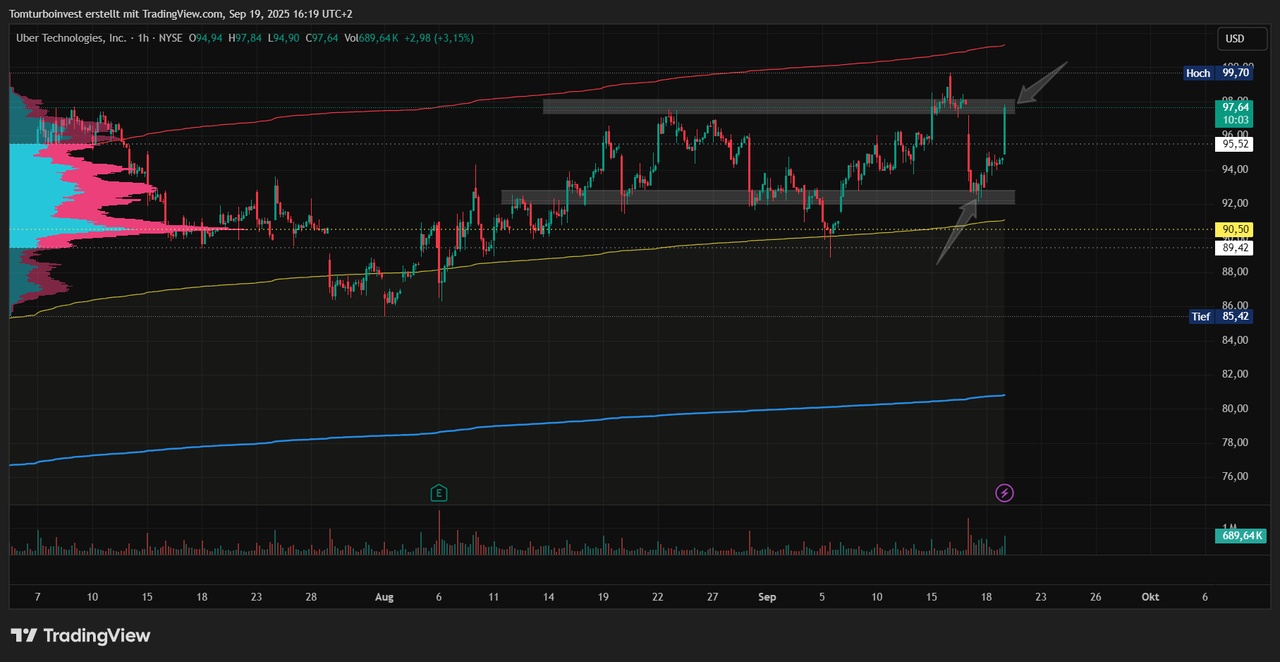Click the '88,00' price axis label
1280x662 pixels.
1235,272
